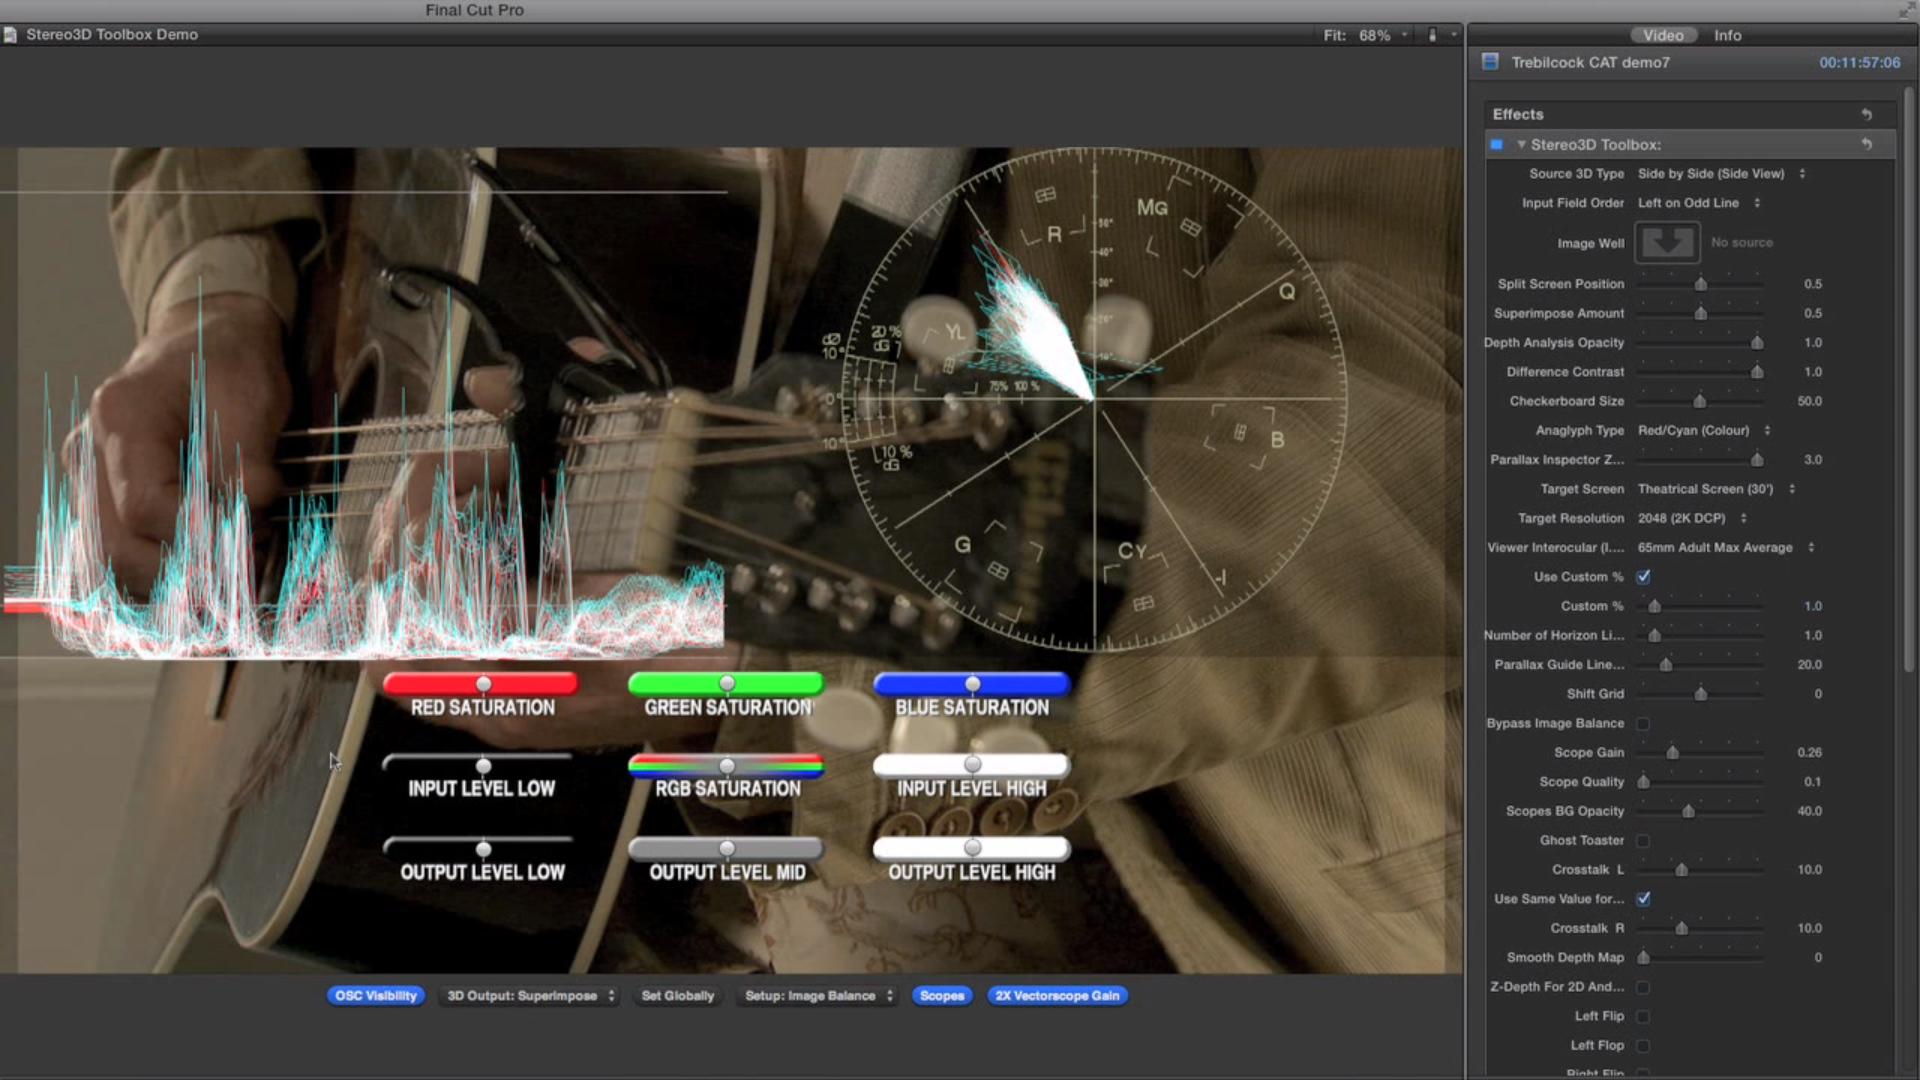The width and height of the screenshot is (1920, 1080).
Task: Click the Trebilcock CAT demo7 clip icon
Action: click(1490, 62)
